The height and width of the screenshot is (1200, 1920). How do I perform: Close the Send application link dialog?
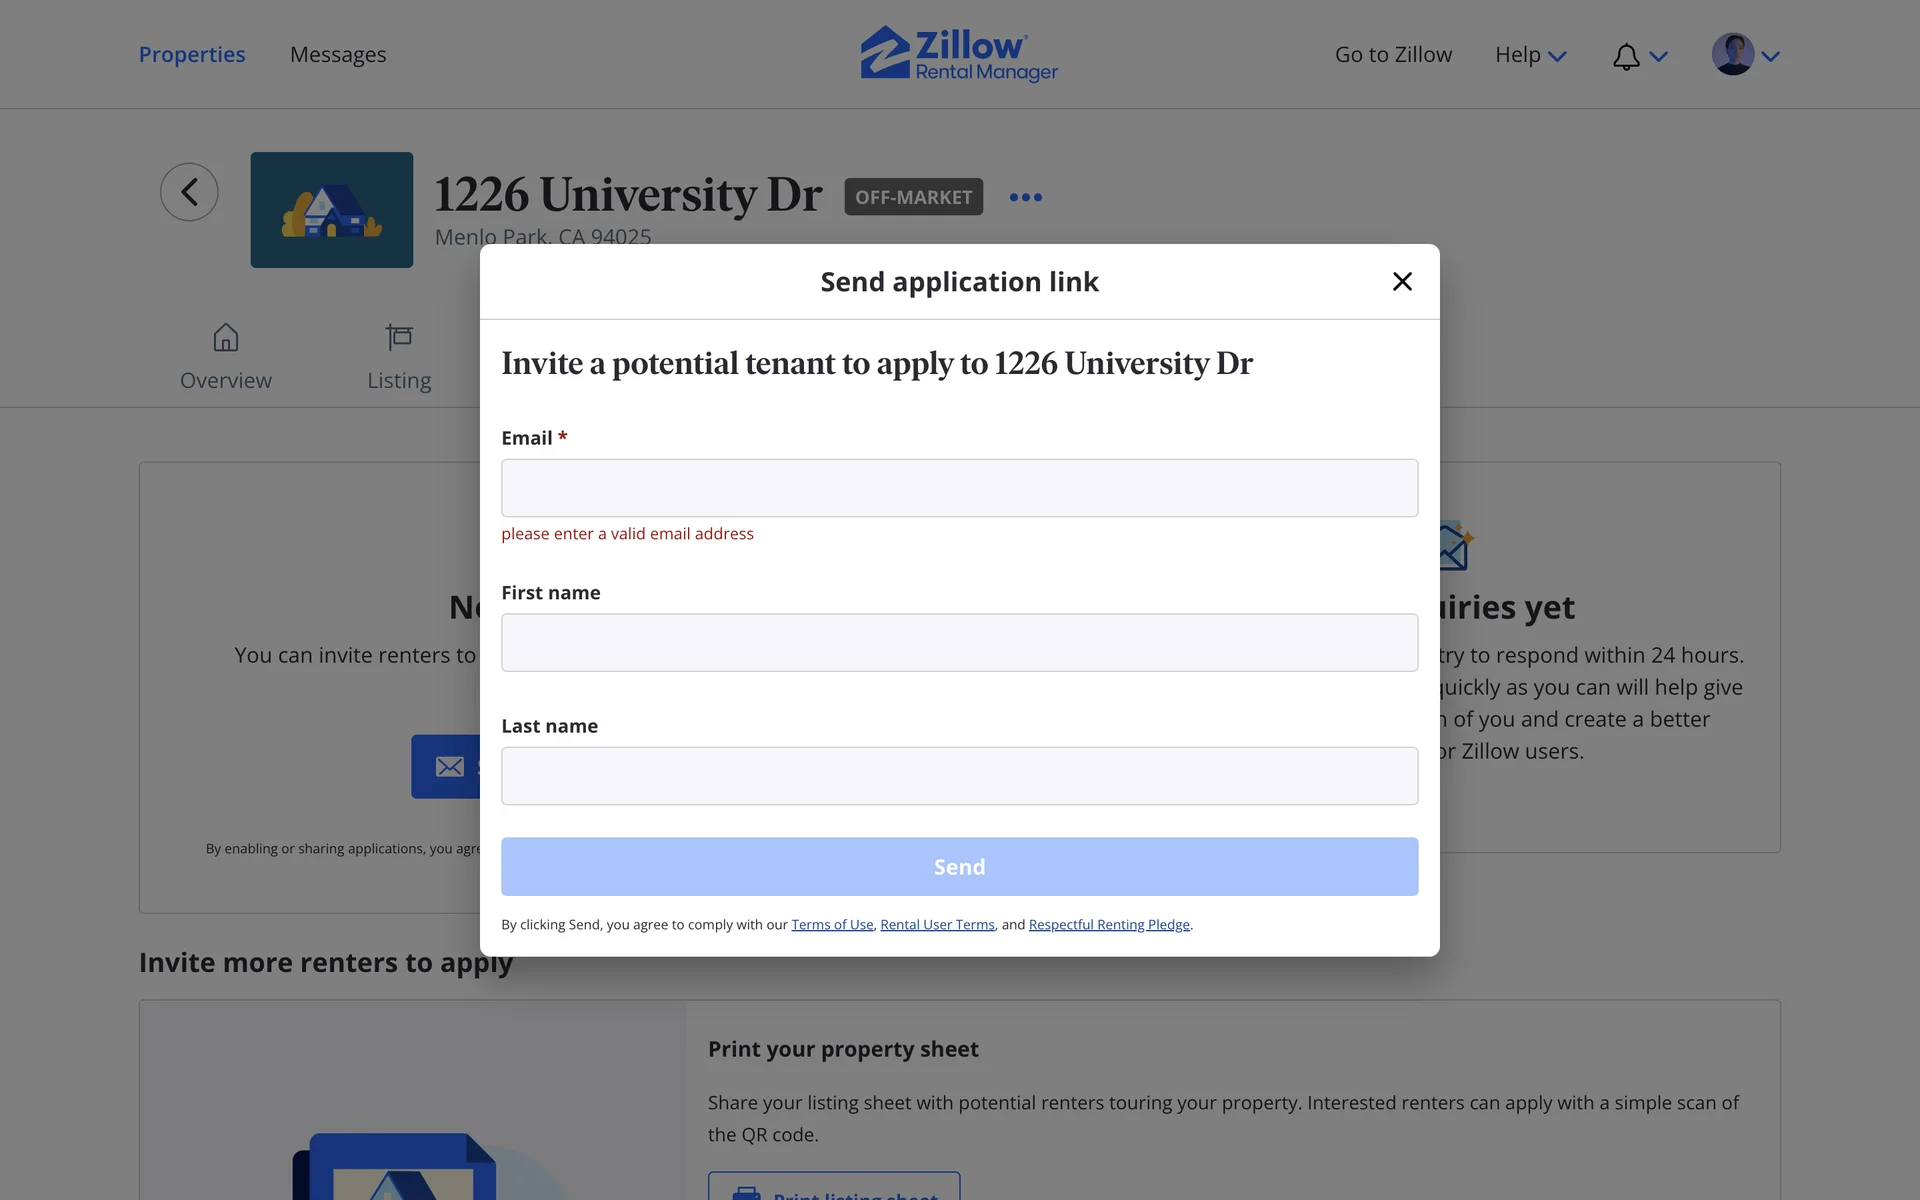pyautogui.click(x=1402, y=282)
